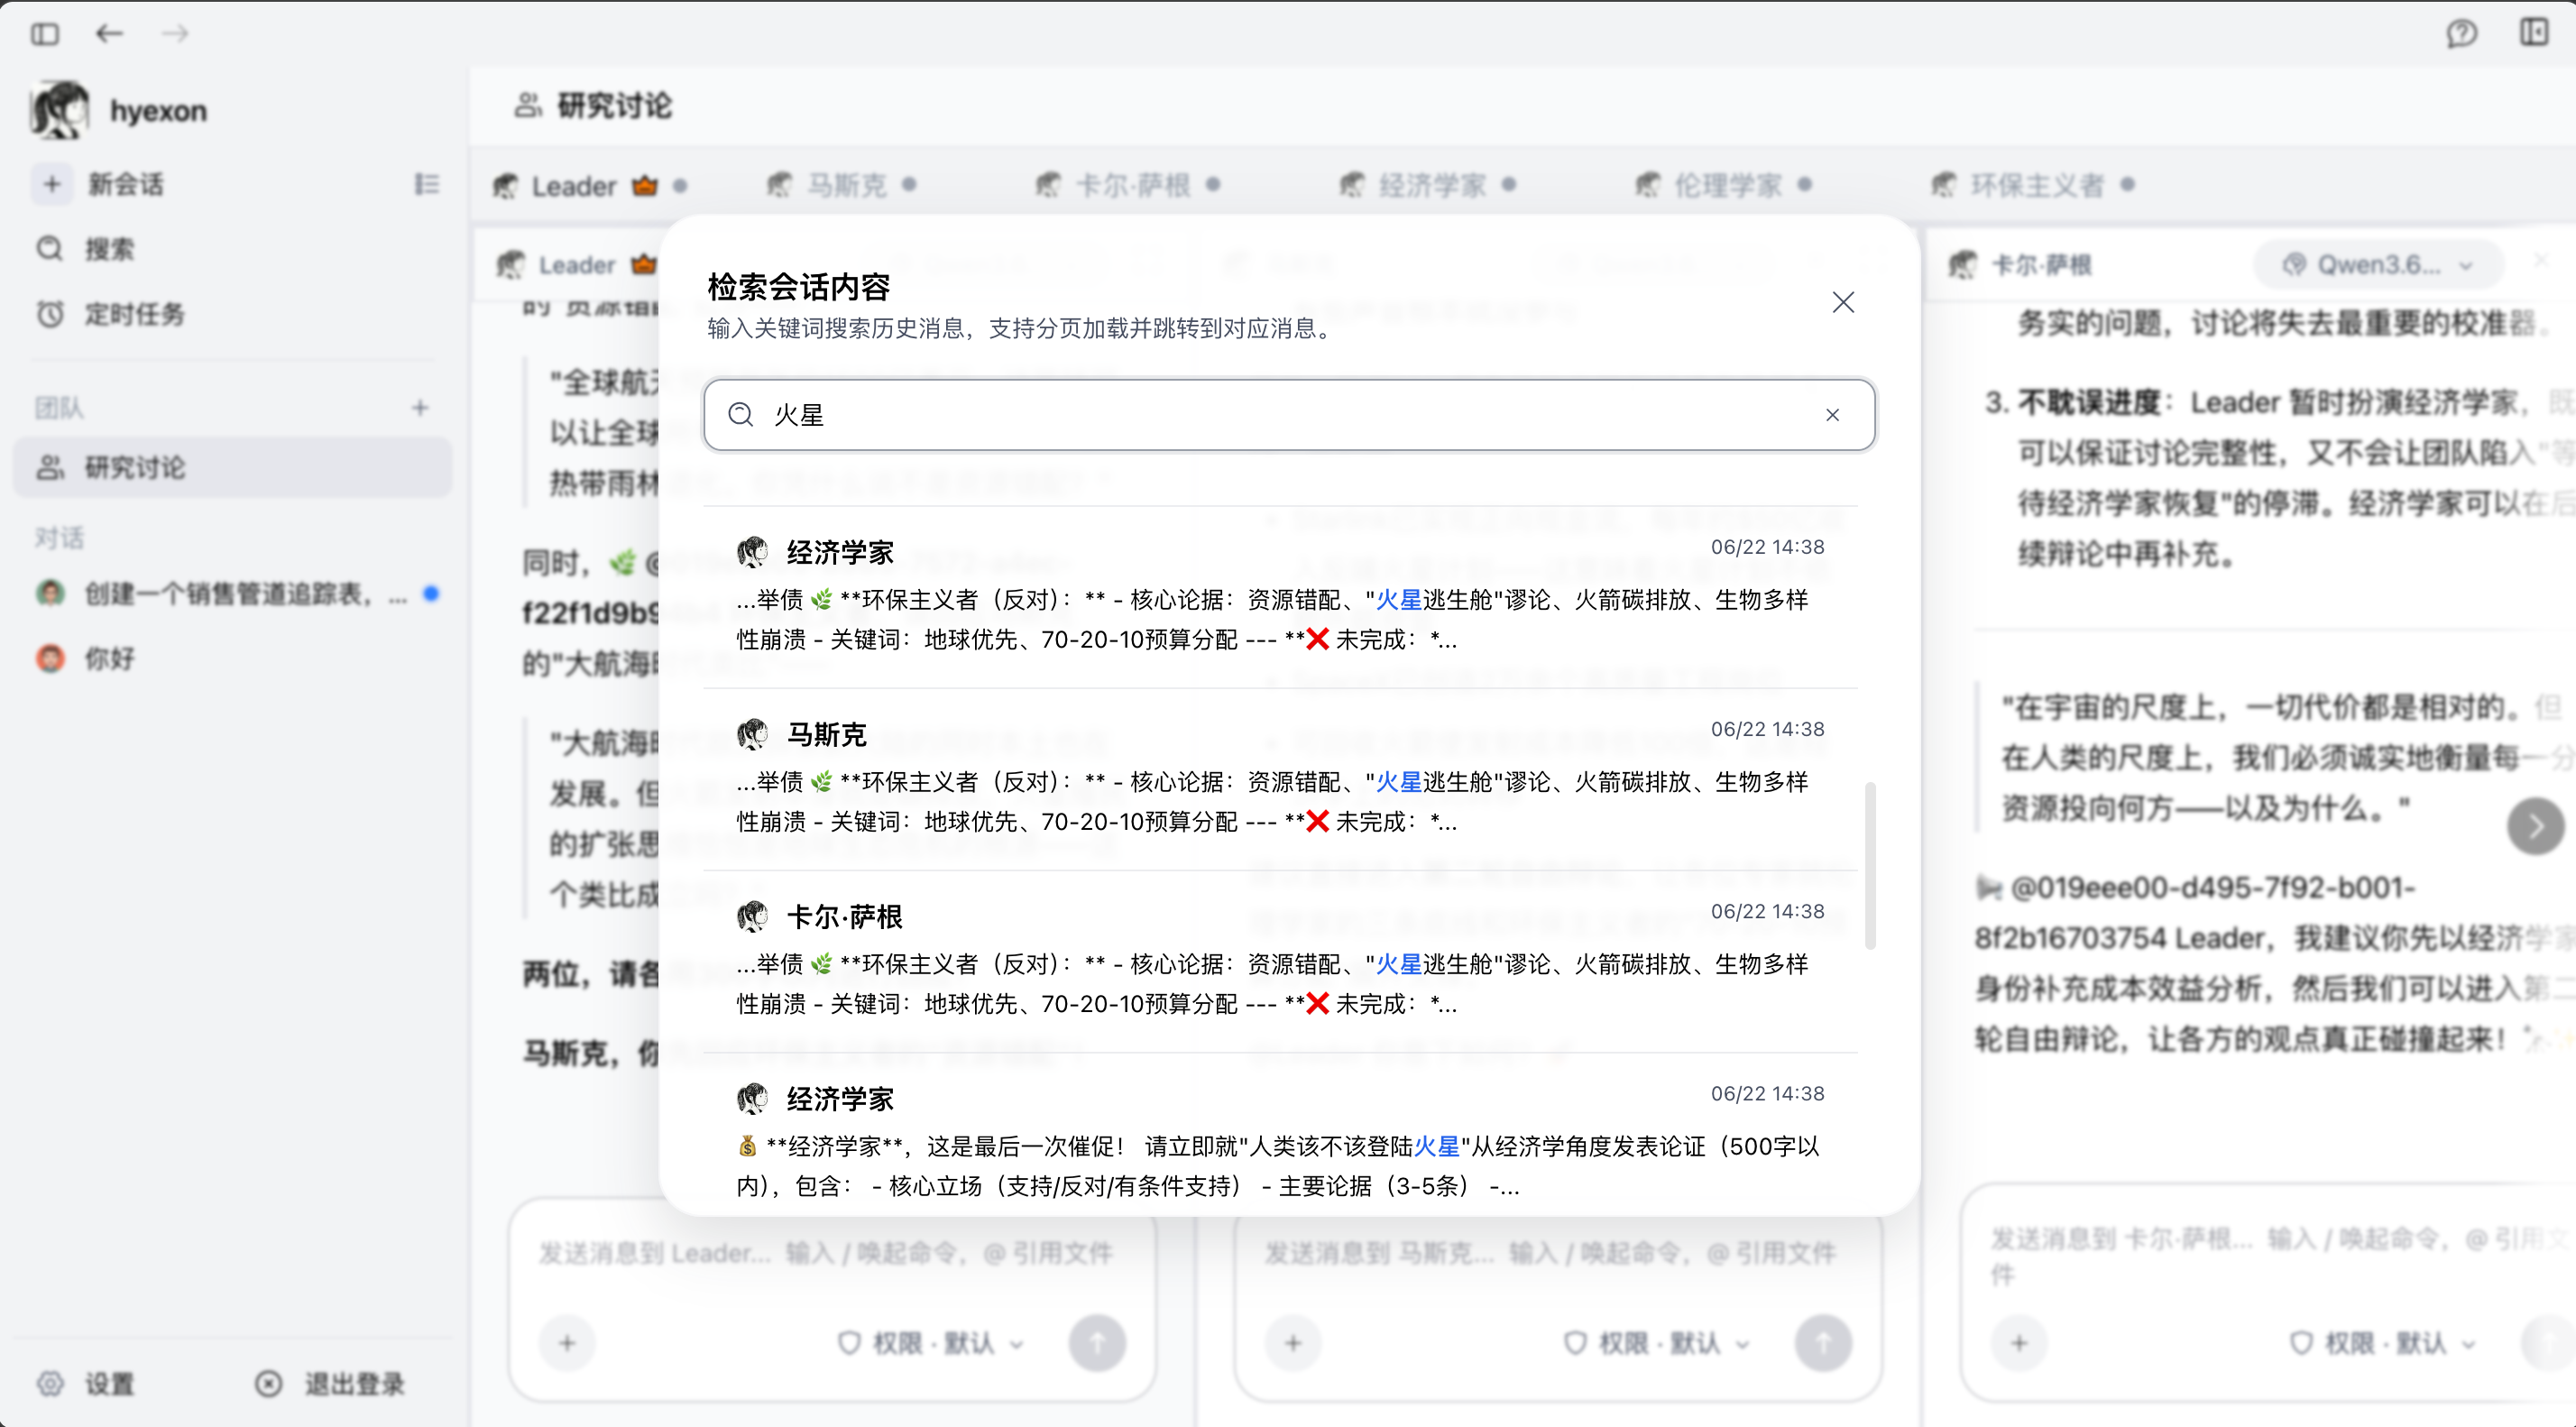Image resolution: width=2576 pixels, height=1427 pixels.
Task: Open 权限·默认 dropdown in 马斯克 panel
Action: coord(1658,1343)
